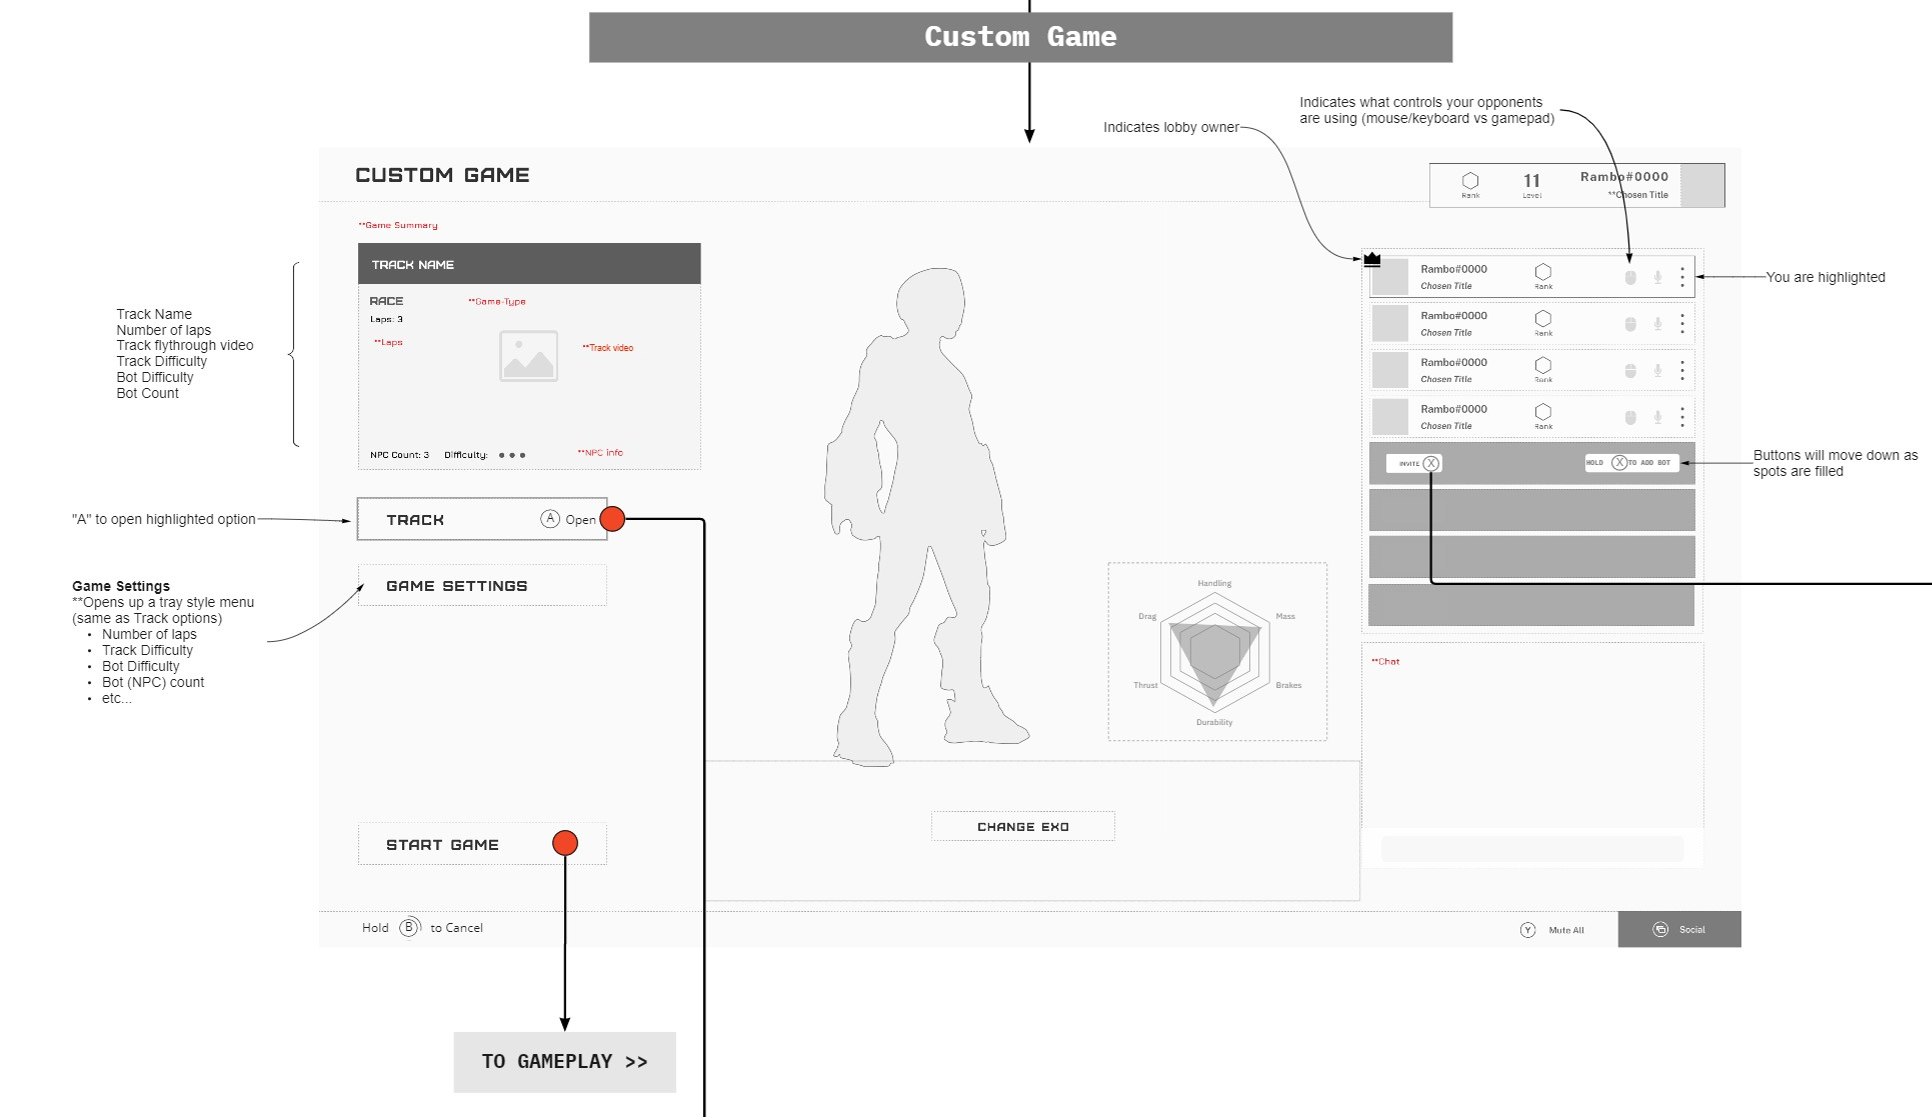This screenshot has height=1117, width=1932.
Task: Toggle microphone icon on first player row
Action: 1657,277
